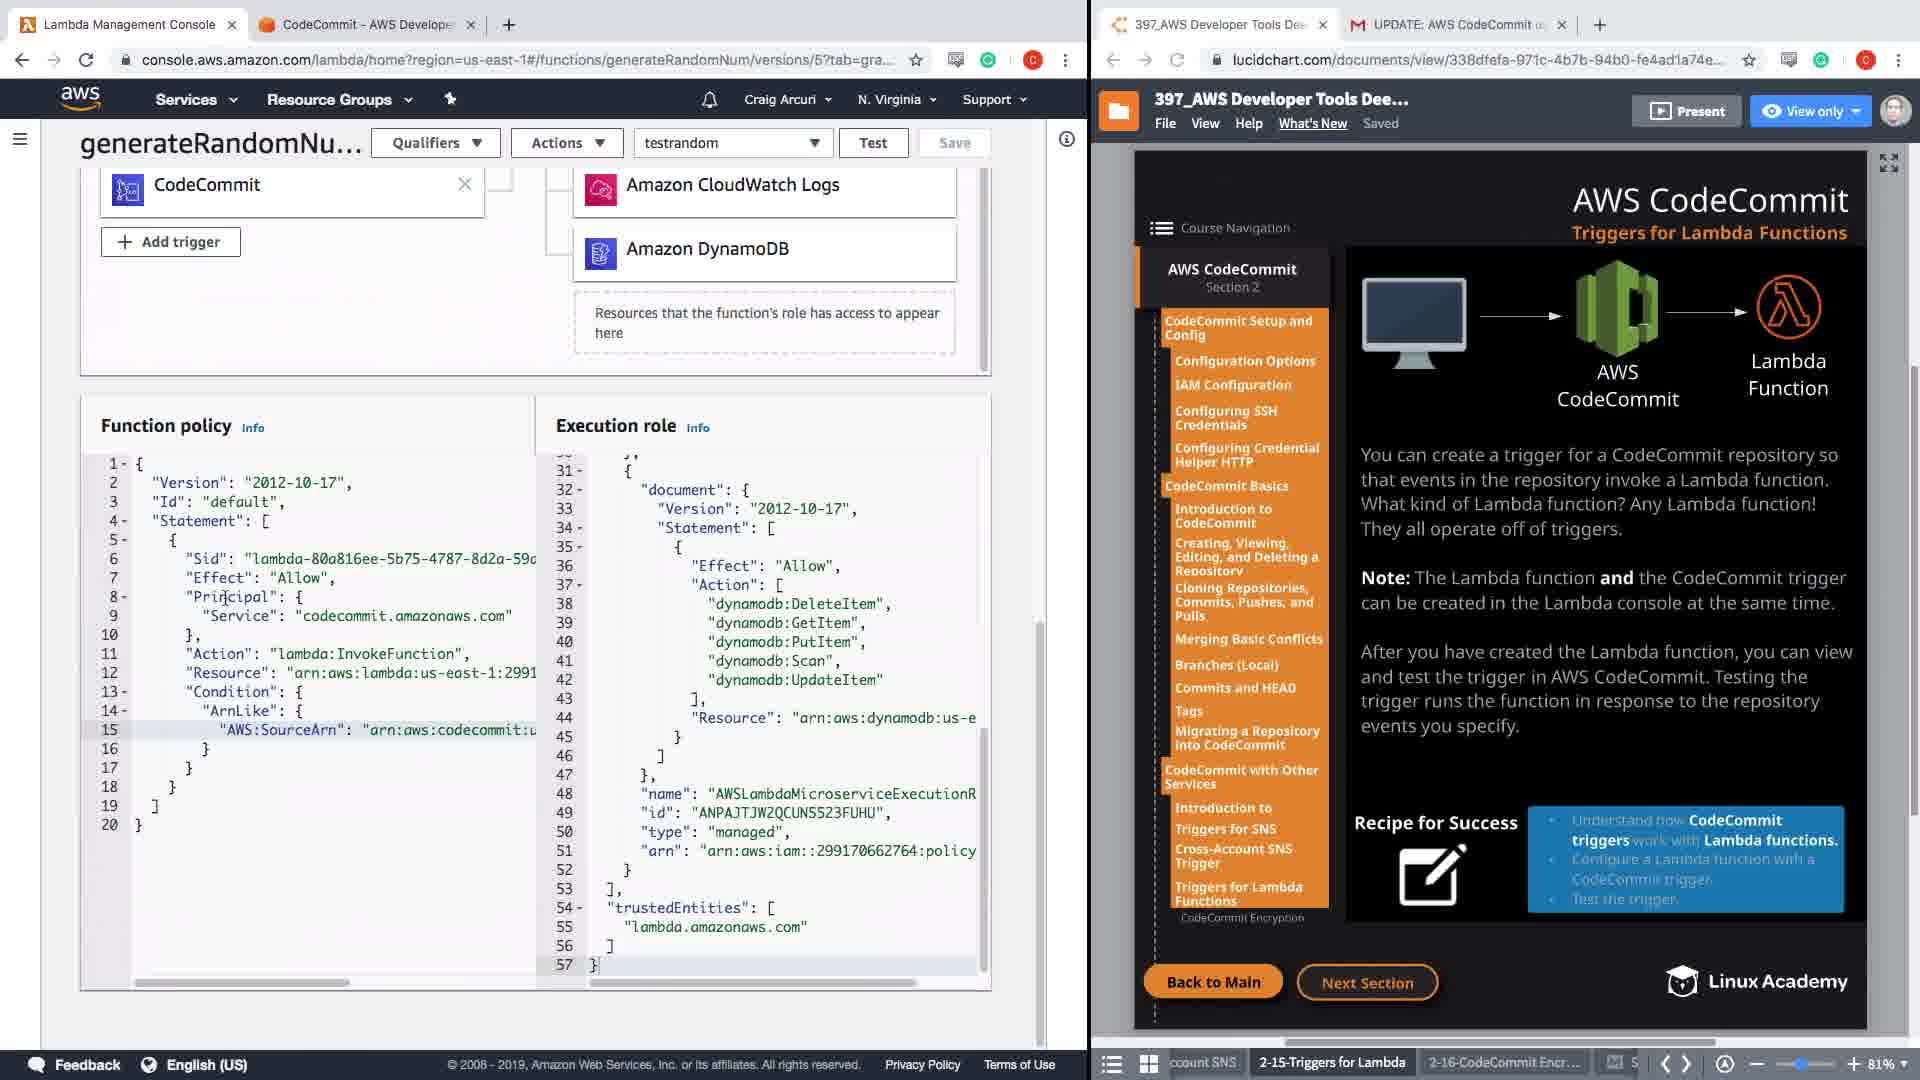Enter fullscreen with the expand arrows icon
Image resolution: width=1920 pixels, height=1080 pixels.
(x=1888, y=163)
